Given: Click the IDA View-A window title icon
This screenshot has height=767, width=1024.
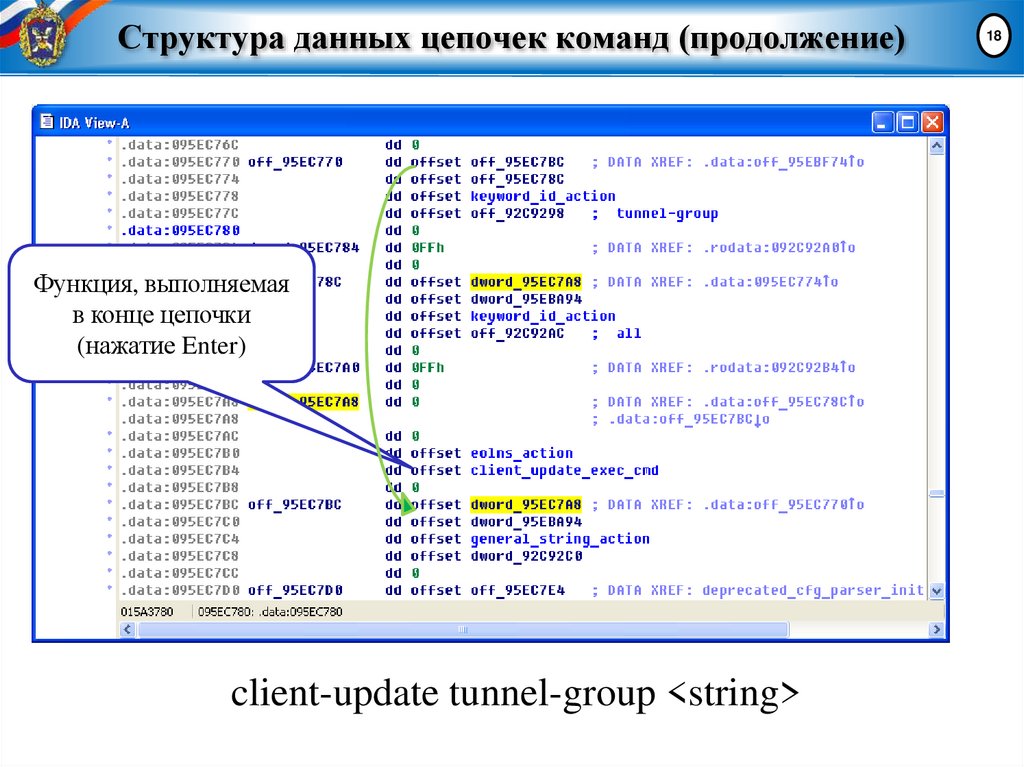Looking at the screenshot, I should [46, 122].
